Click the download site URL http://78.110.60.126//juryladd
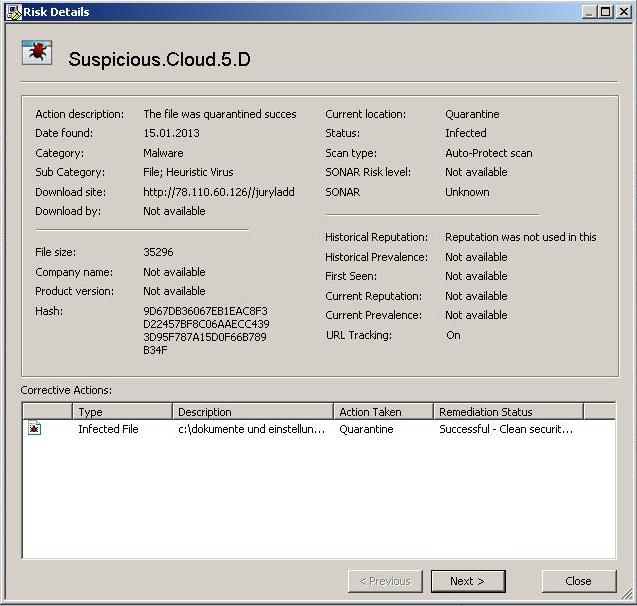The image size is (637, 606). pyautogui.click(x=219, y=192)
